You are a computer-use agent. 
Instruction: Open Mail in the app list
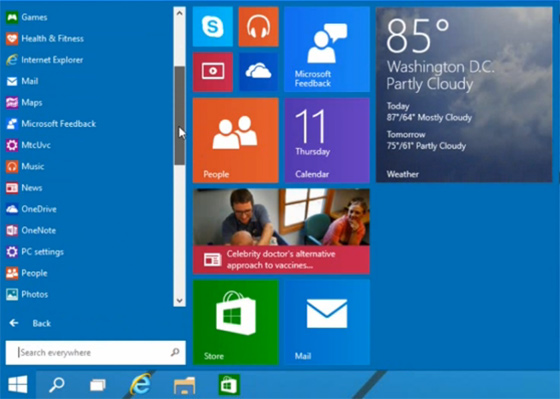coord(22,81)
